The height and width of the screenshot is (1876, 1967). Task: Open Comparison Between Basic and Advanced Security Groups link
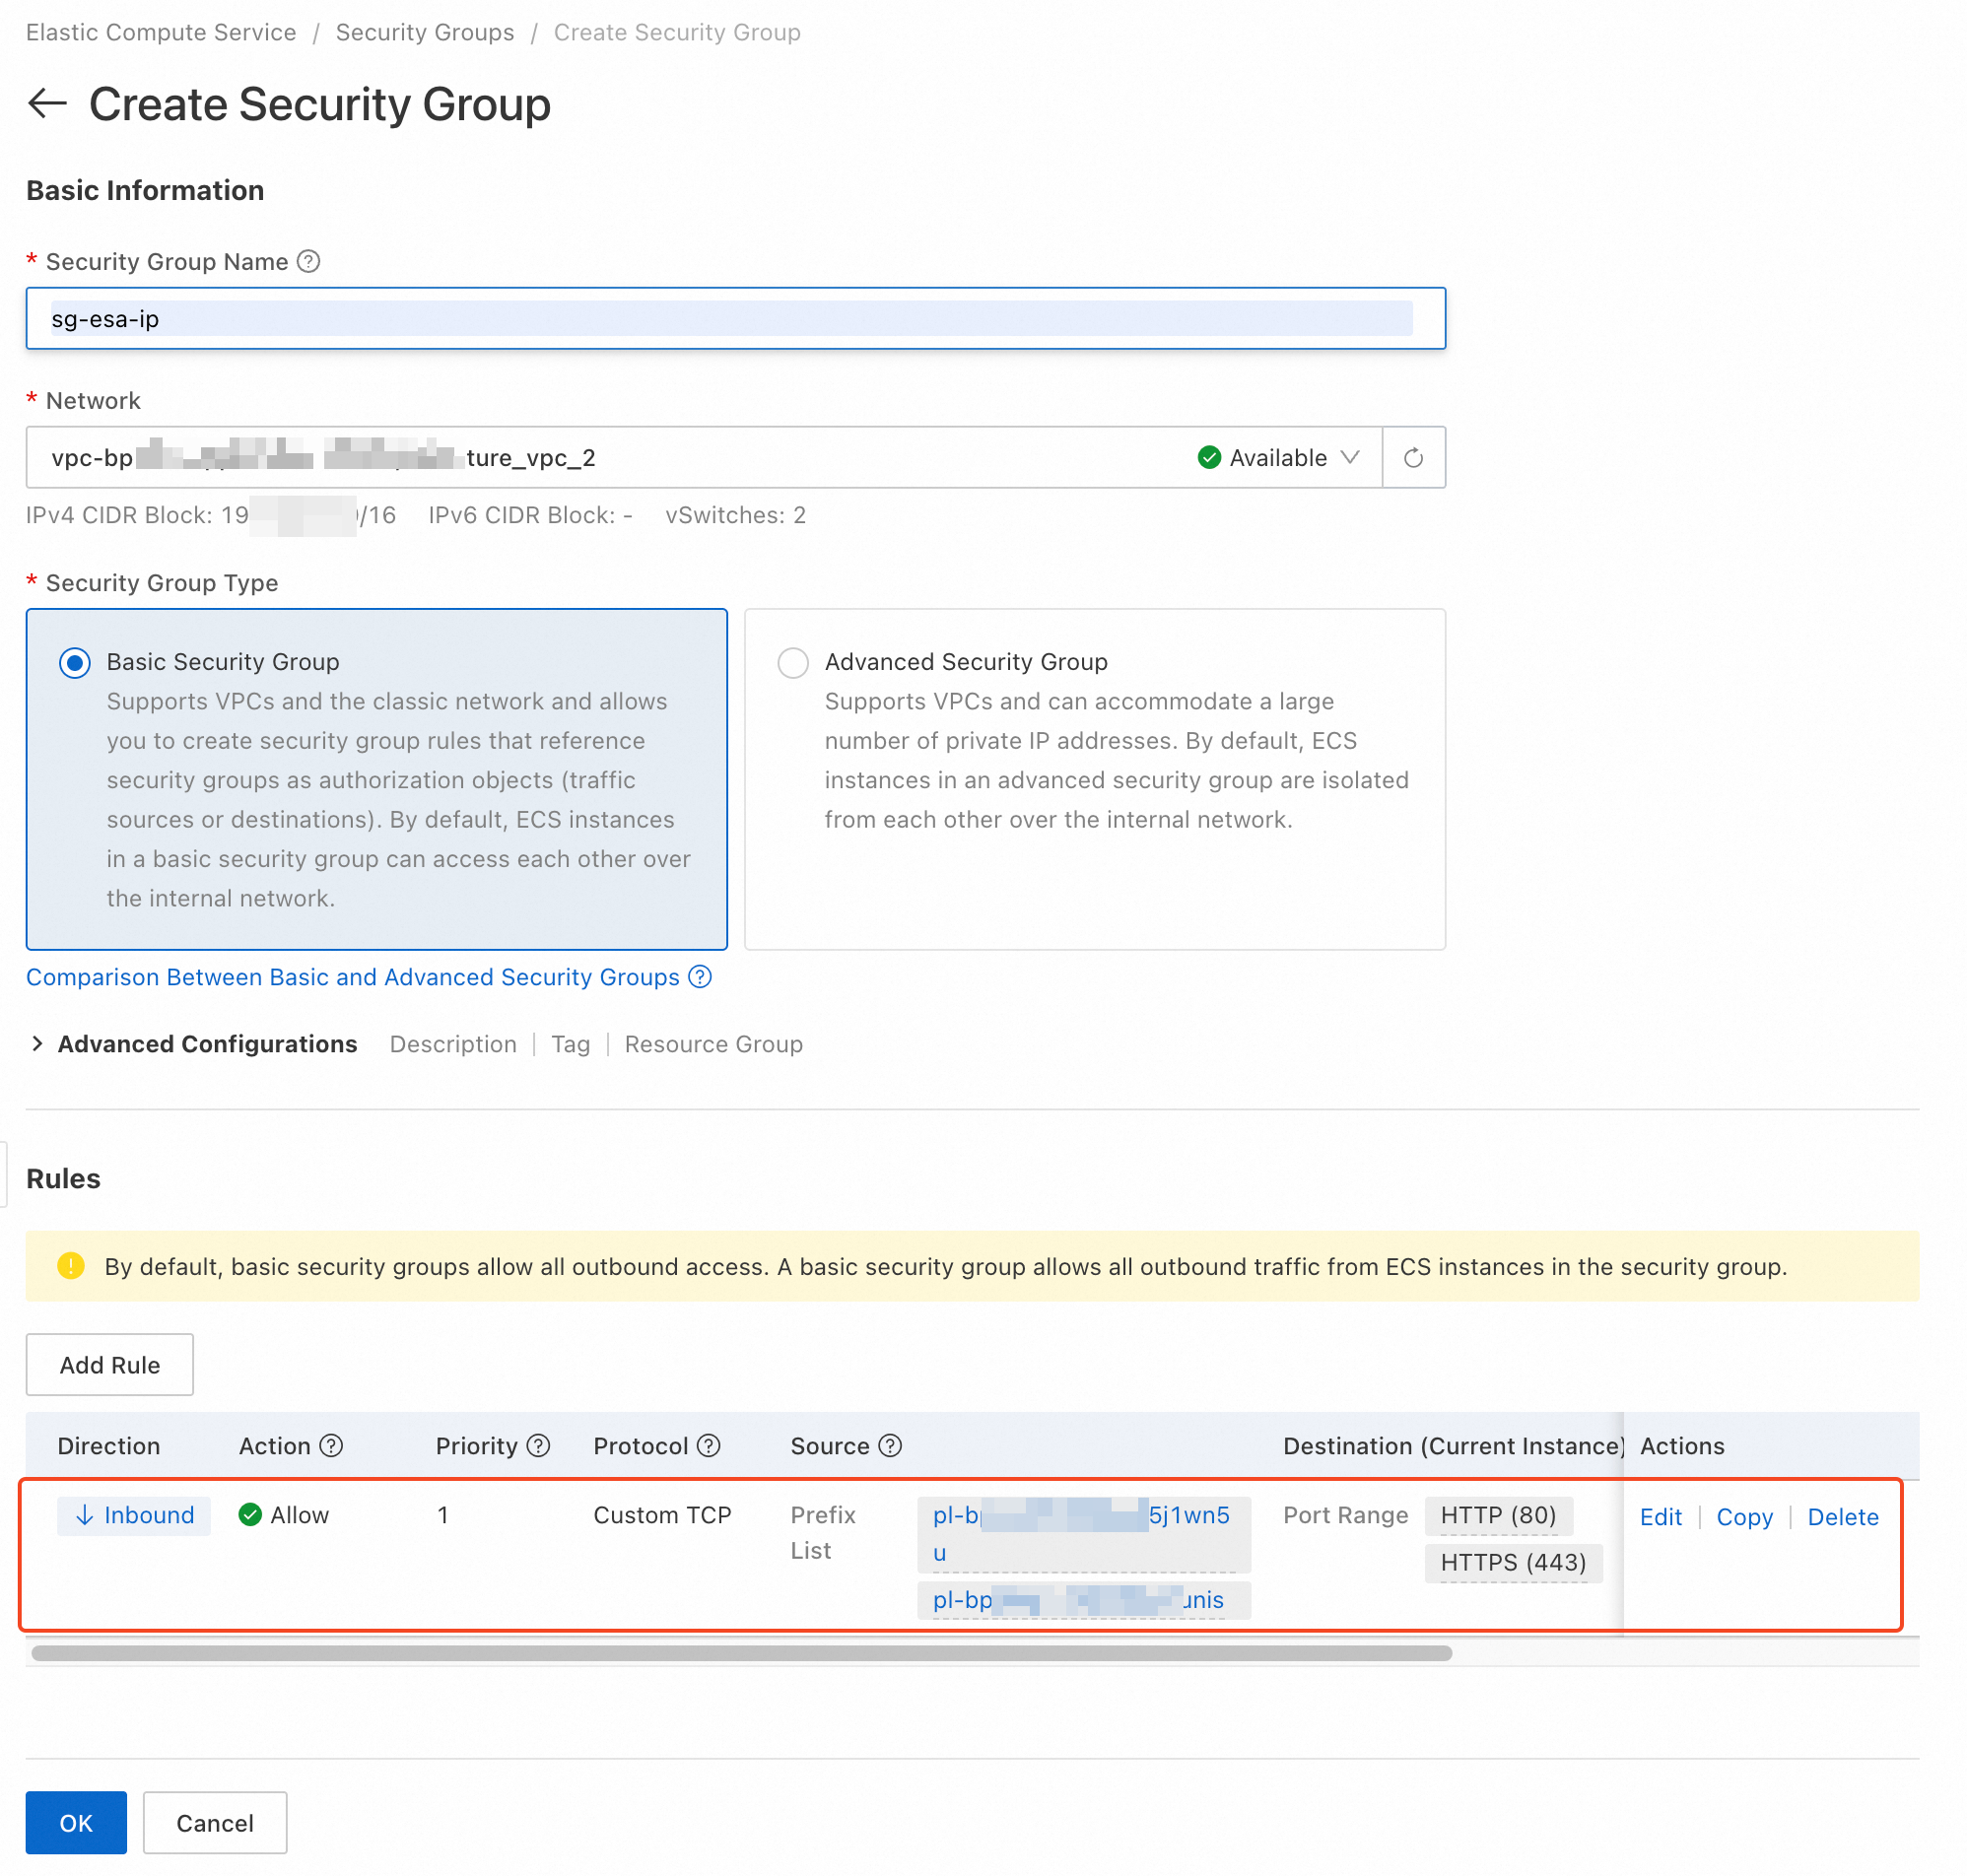[353, 977]
